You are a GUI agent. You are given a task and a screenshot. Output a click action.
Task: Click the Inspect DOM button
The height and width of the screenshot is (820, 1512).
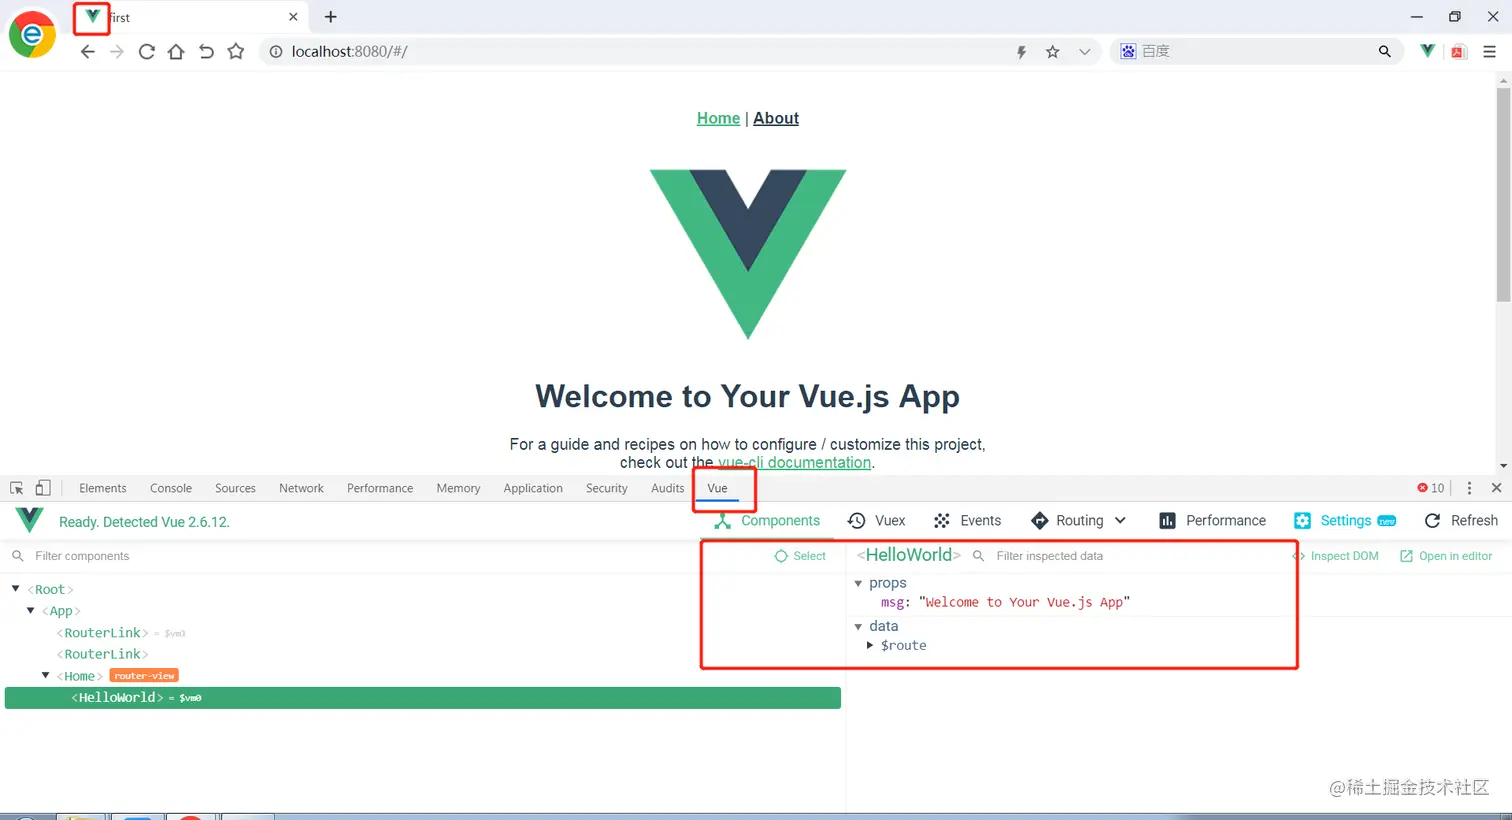click(1336, 556)
